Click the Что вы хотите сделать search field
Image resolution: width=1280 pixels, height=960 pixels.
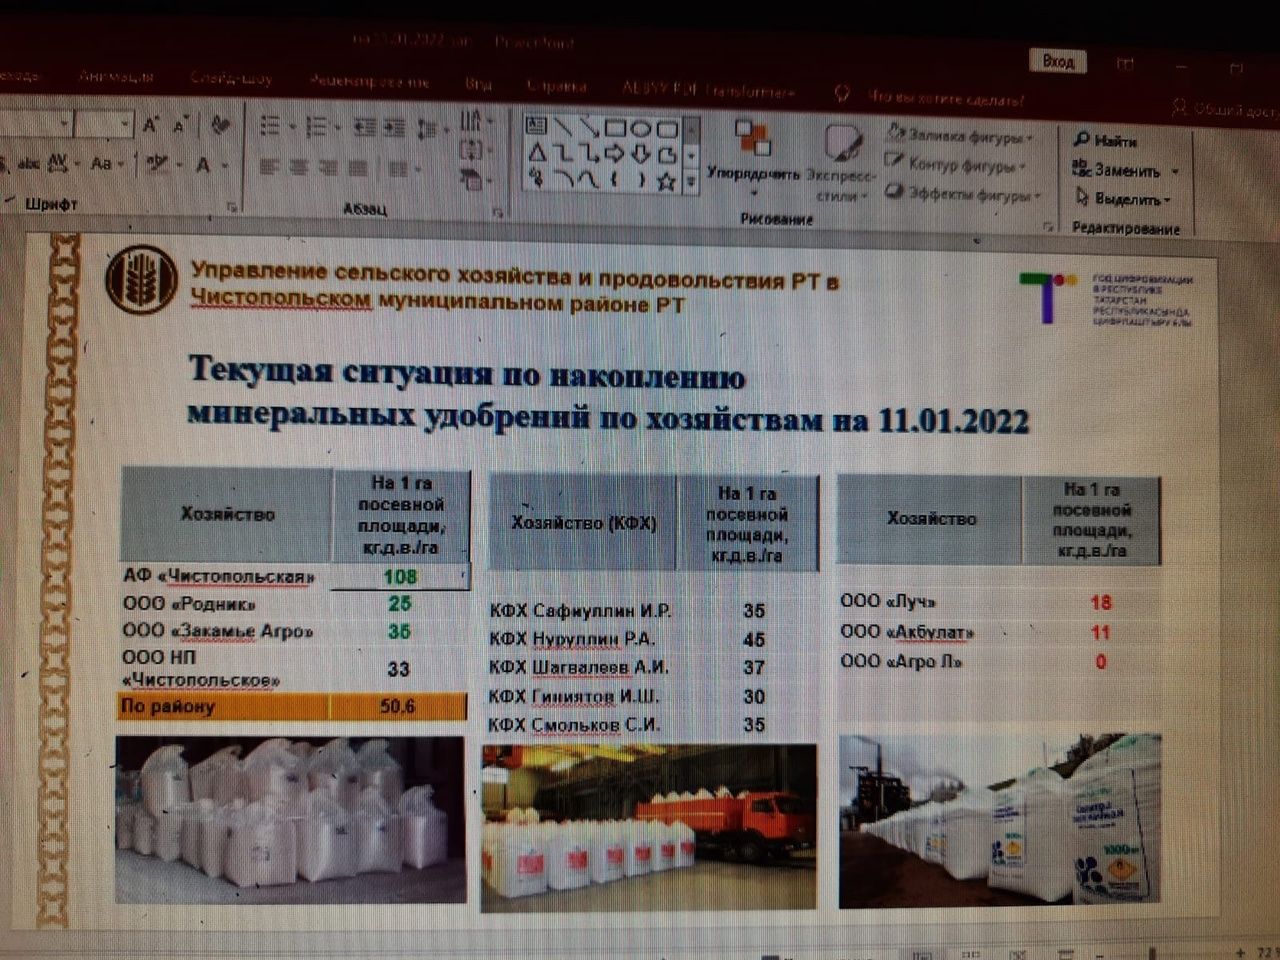(945, 99)
